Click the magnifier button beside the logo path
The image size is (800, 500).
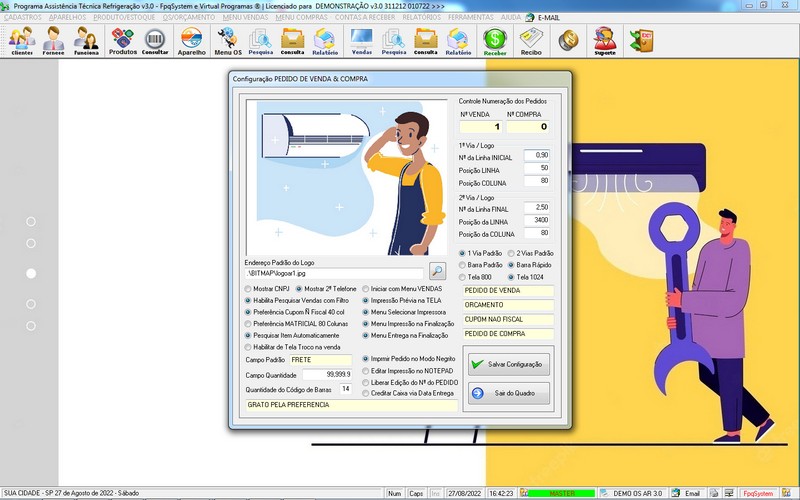pos(438,271)
